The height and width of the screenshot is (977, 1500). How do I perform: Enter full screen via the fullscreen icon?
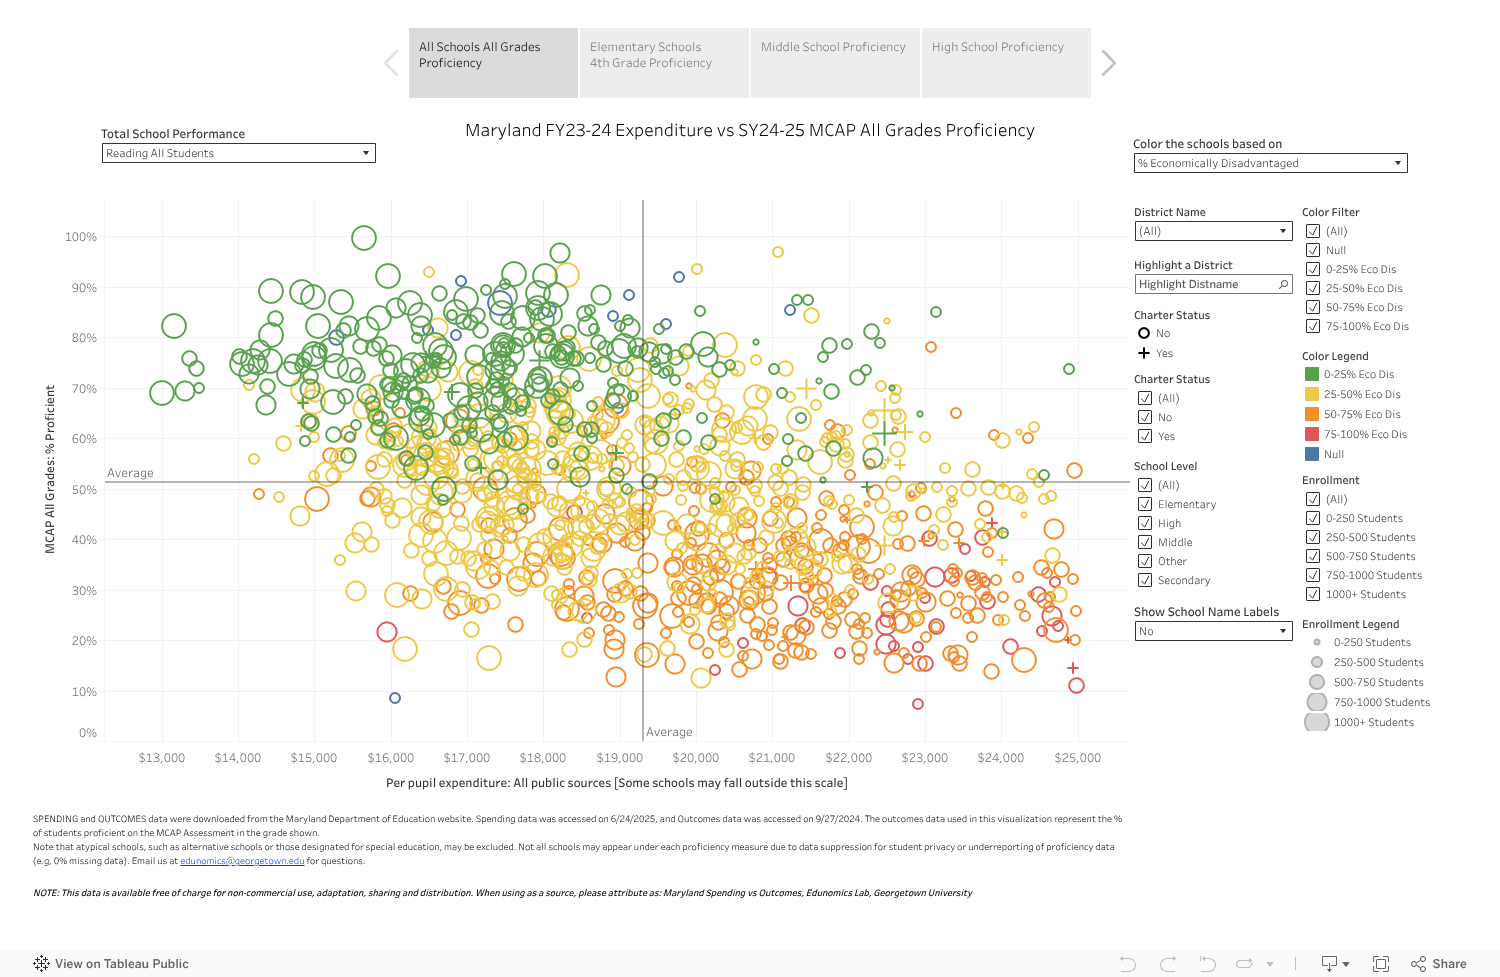coord(1381,963)
